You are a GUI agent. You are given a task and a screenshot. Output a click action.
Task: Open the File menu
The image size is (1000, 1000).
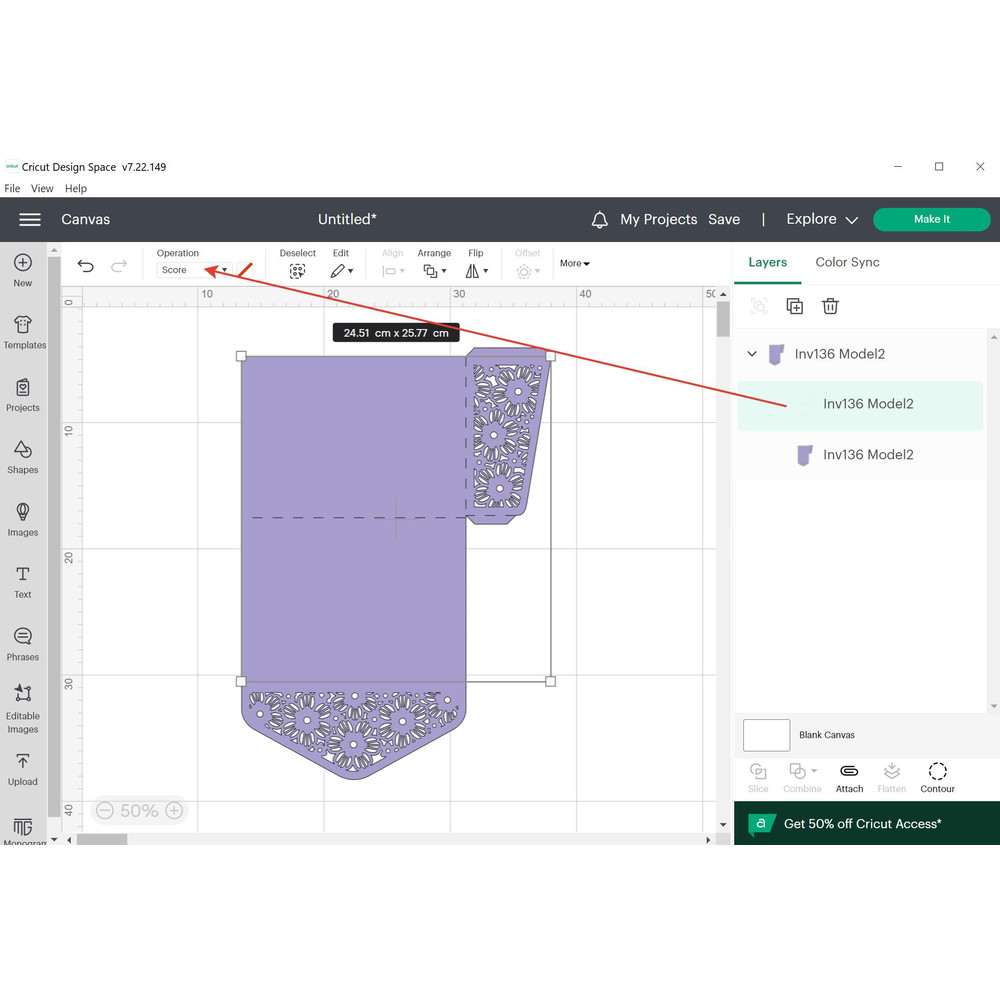click(12, 188)
